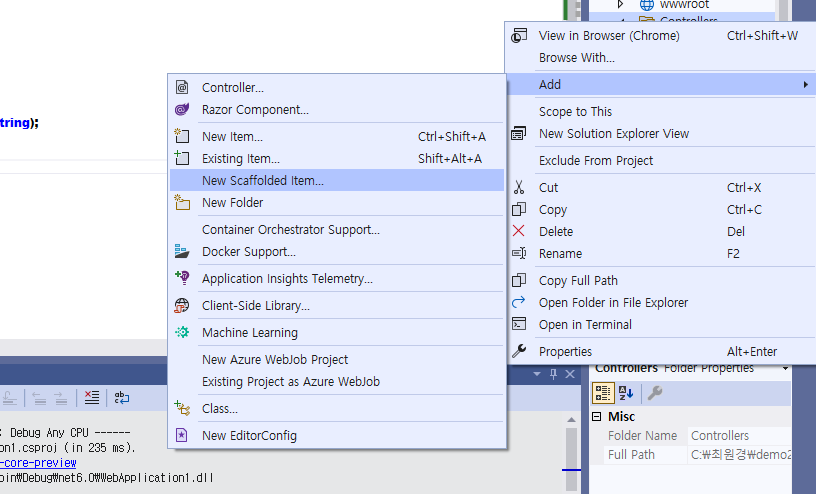Choose Container Orchestrator Support...
This screenshot has width=816, height=494.
click(x=337, y=230)
